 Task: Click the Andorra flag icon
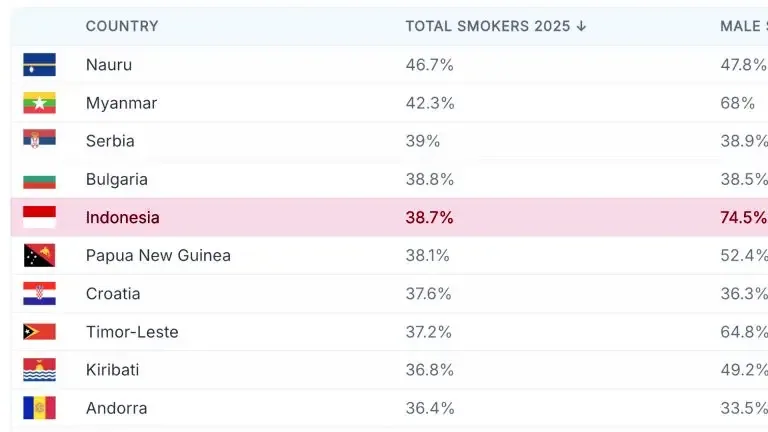point(39,408)
